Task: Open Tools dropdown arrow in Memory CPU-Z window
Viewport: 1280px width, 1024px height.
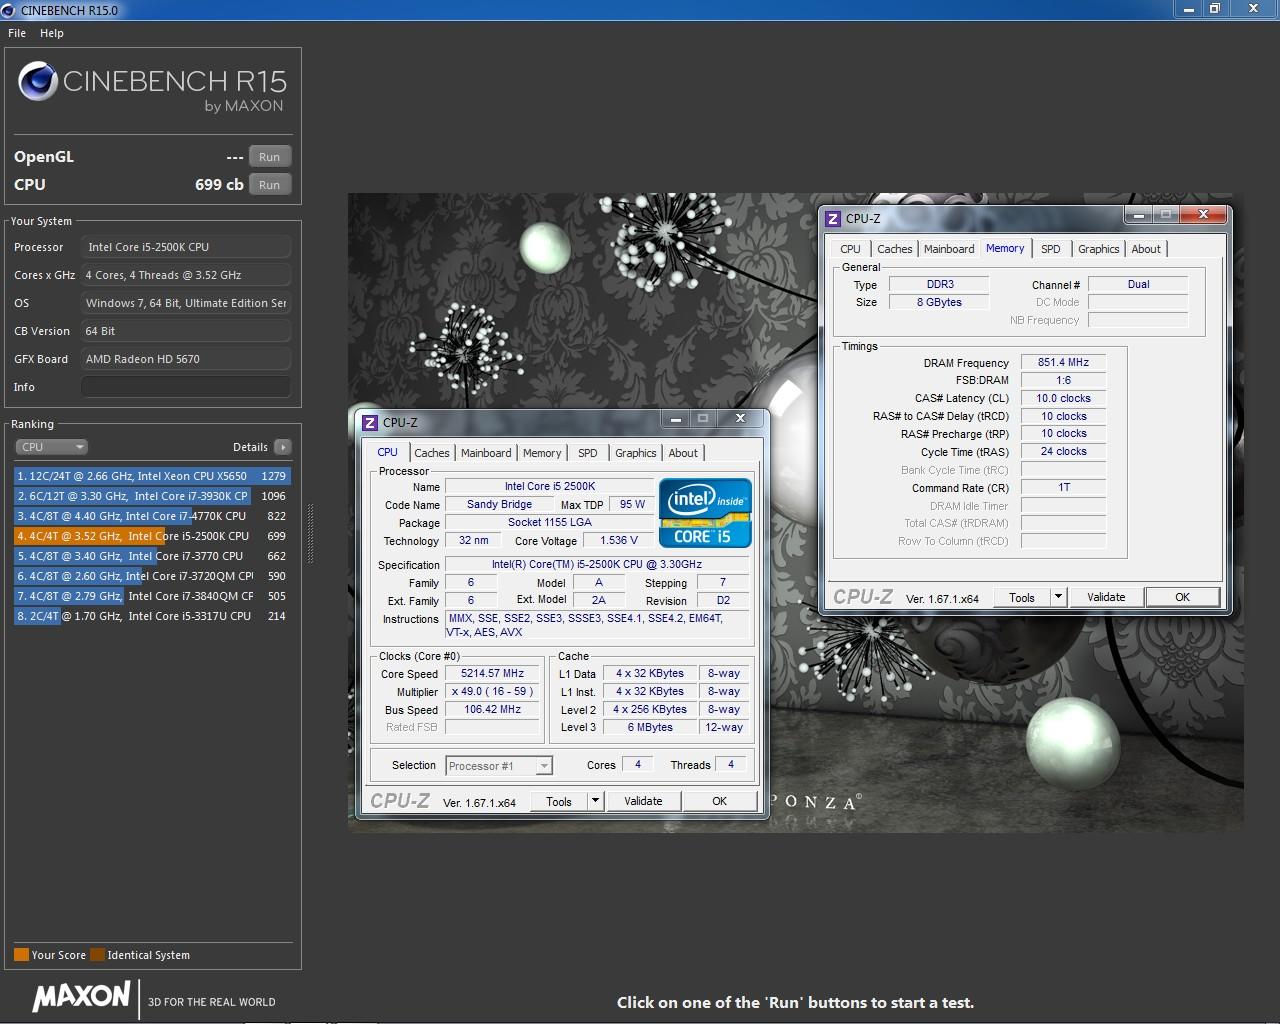Action: (x=1058, y=597)
